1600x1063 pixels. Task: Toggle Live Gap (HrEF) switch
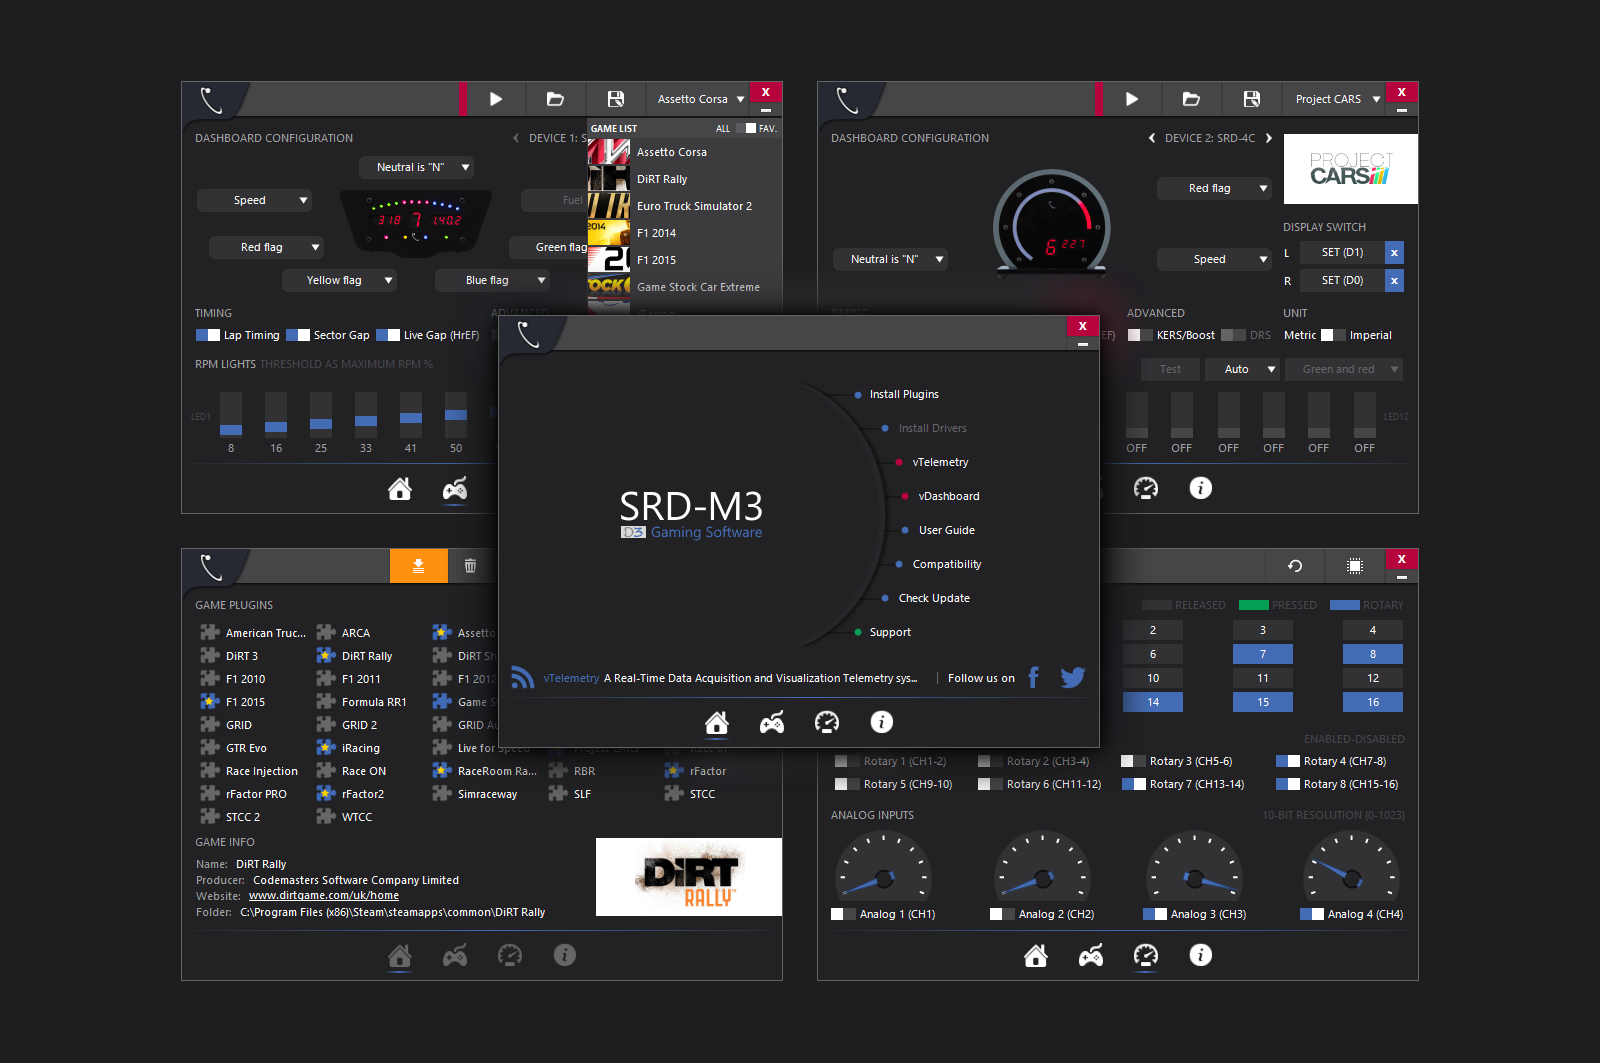tap(388, 335)
